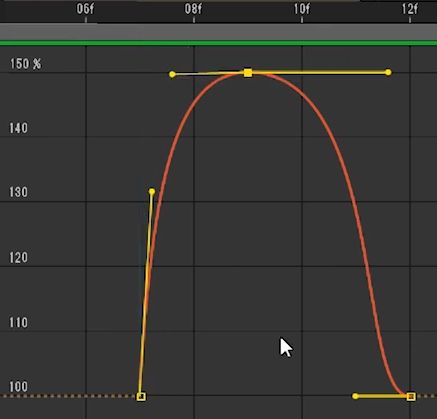The width and height of the screenshot is (437, 419).
Task: Grab the left bezier handle of peak keyframe
Action: (172, 74)
